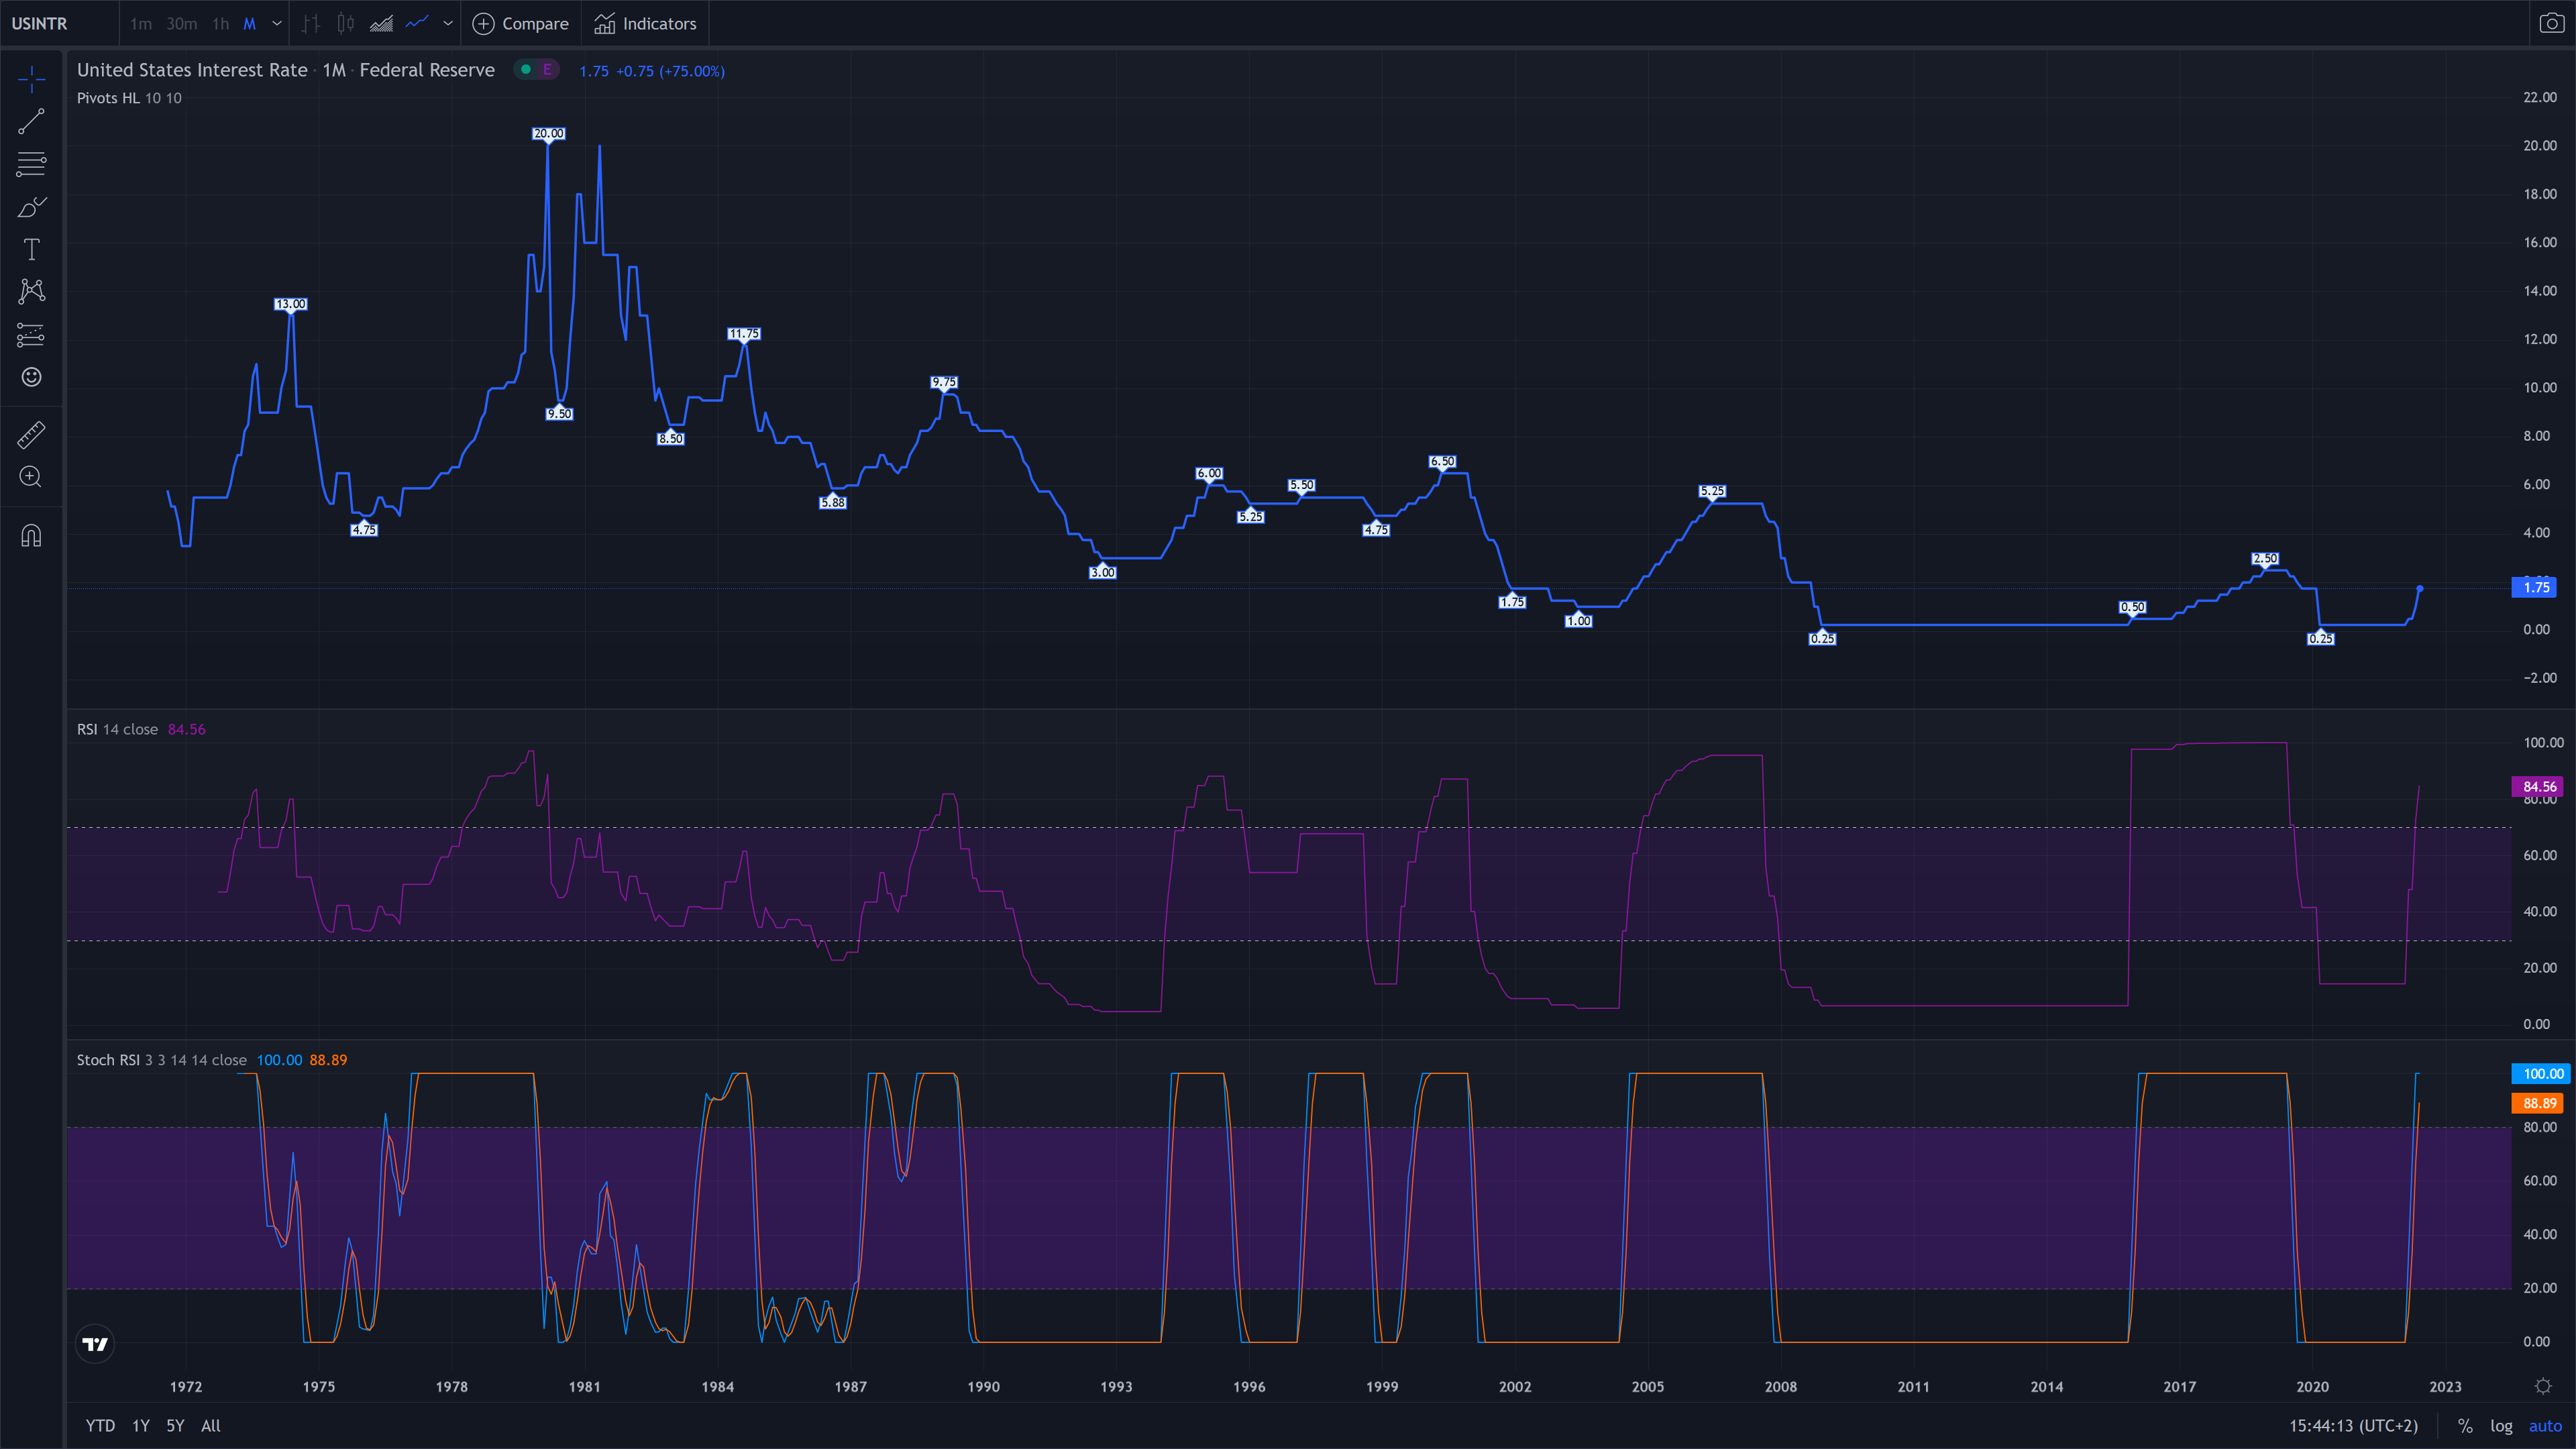Click the magnet snap mode icon
The image size is (2576, 1449).
pyautogui.click(x=31, y=536)
